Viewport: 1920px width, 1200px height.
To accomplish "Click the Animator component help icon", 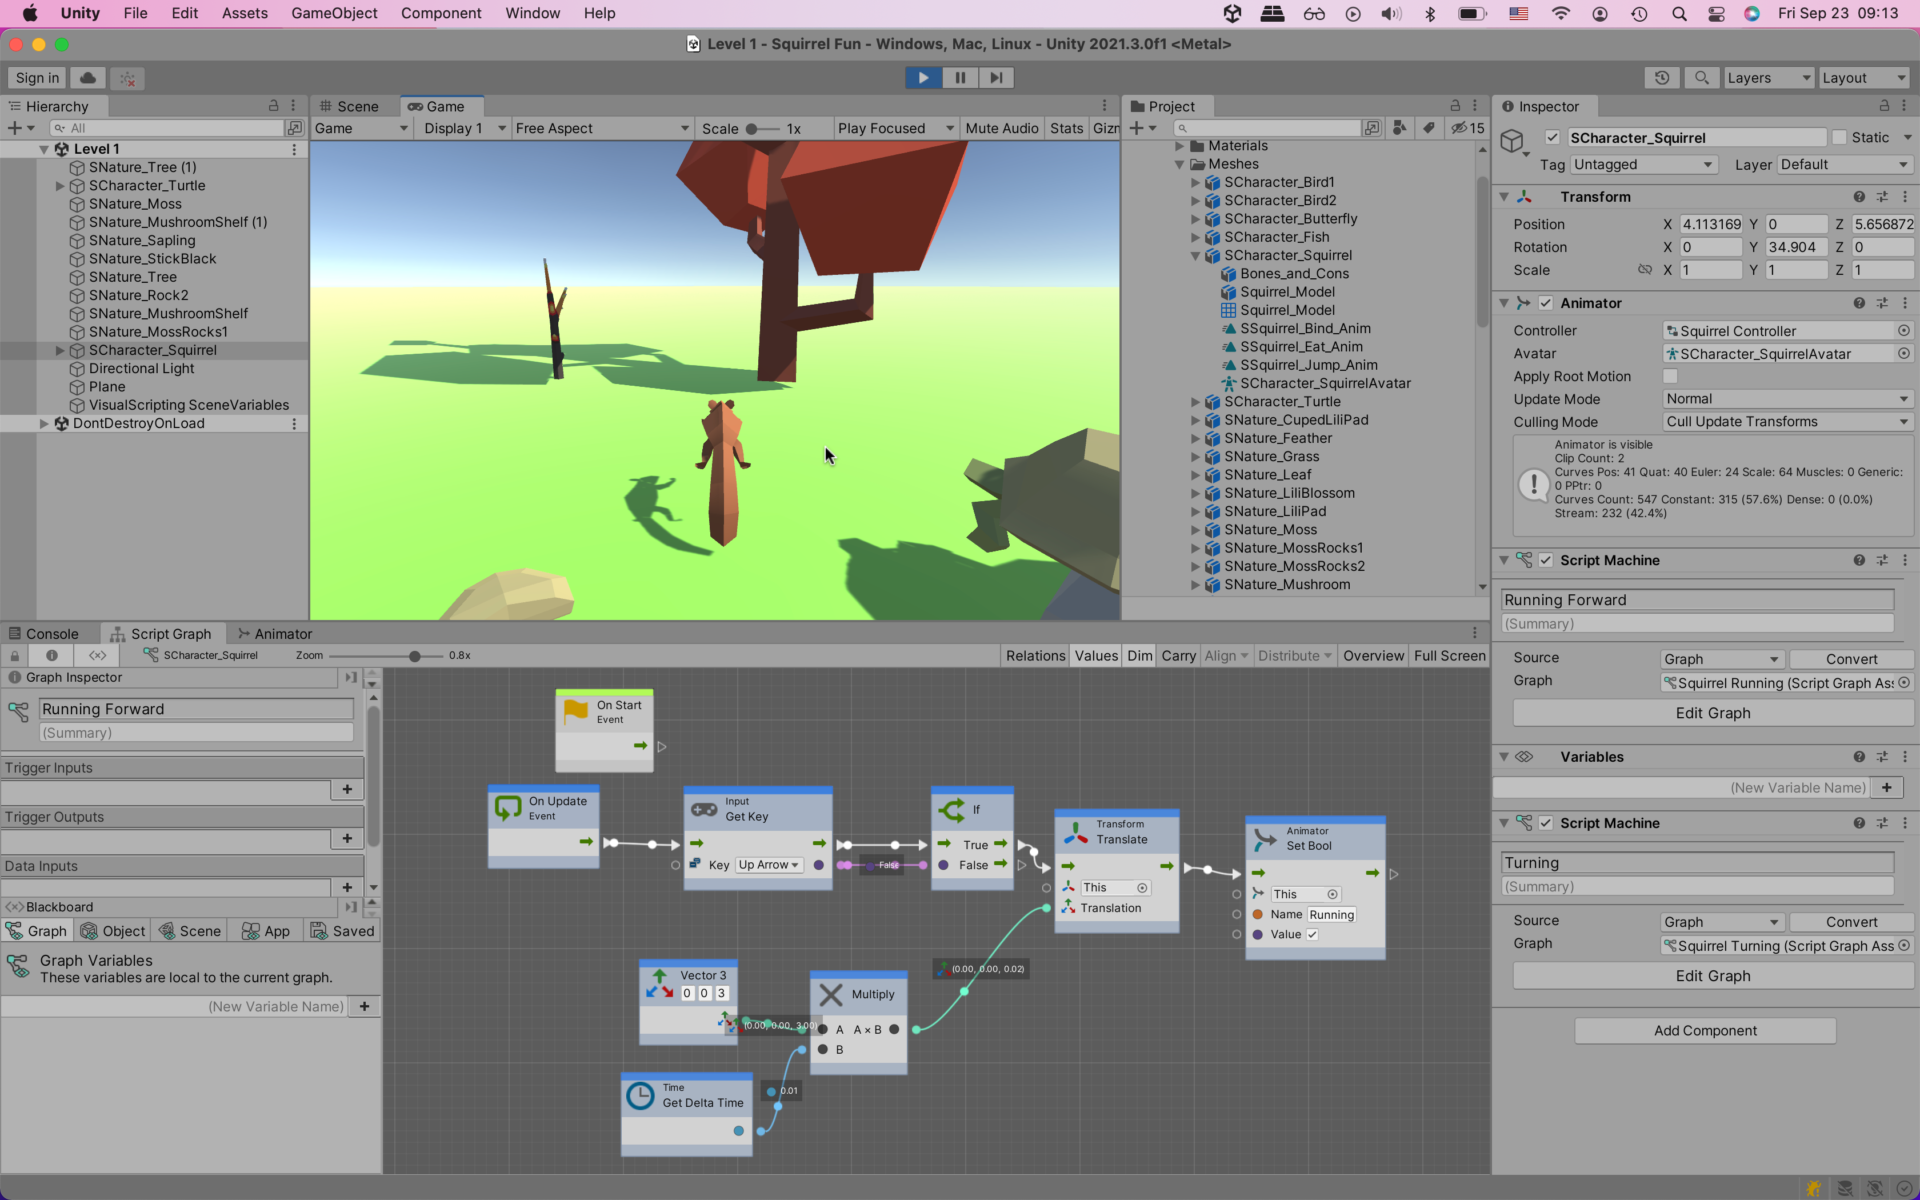I will click(x=1859, y=302).
